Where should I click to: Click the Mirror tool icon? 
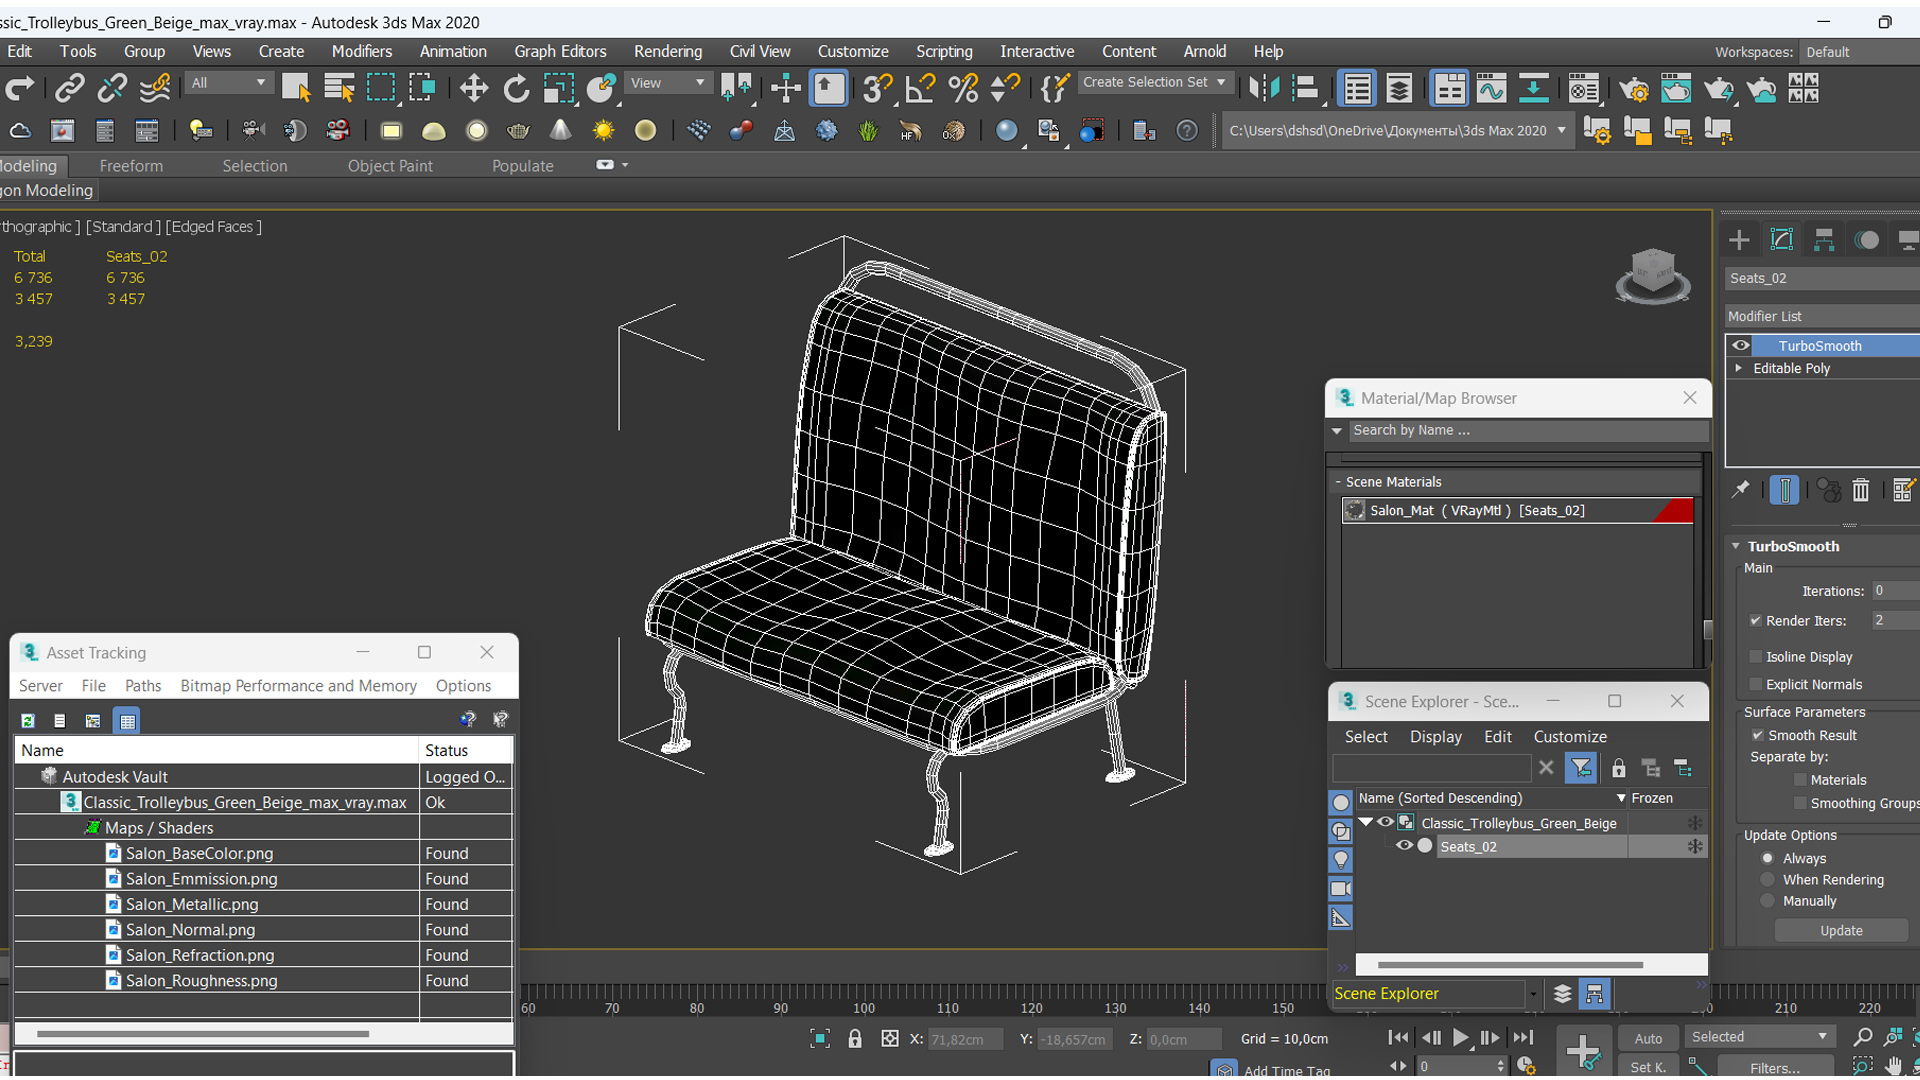(x=1263, y=89)
